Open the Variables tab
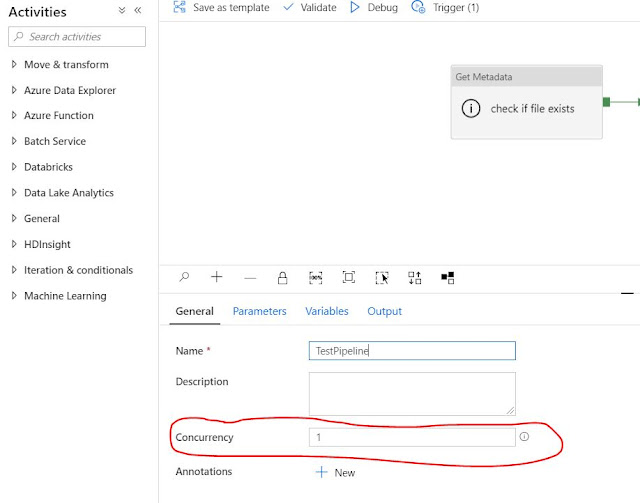640x503 pixels. [x=327, y=312]
